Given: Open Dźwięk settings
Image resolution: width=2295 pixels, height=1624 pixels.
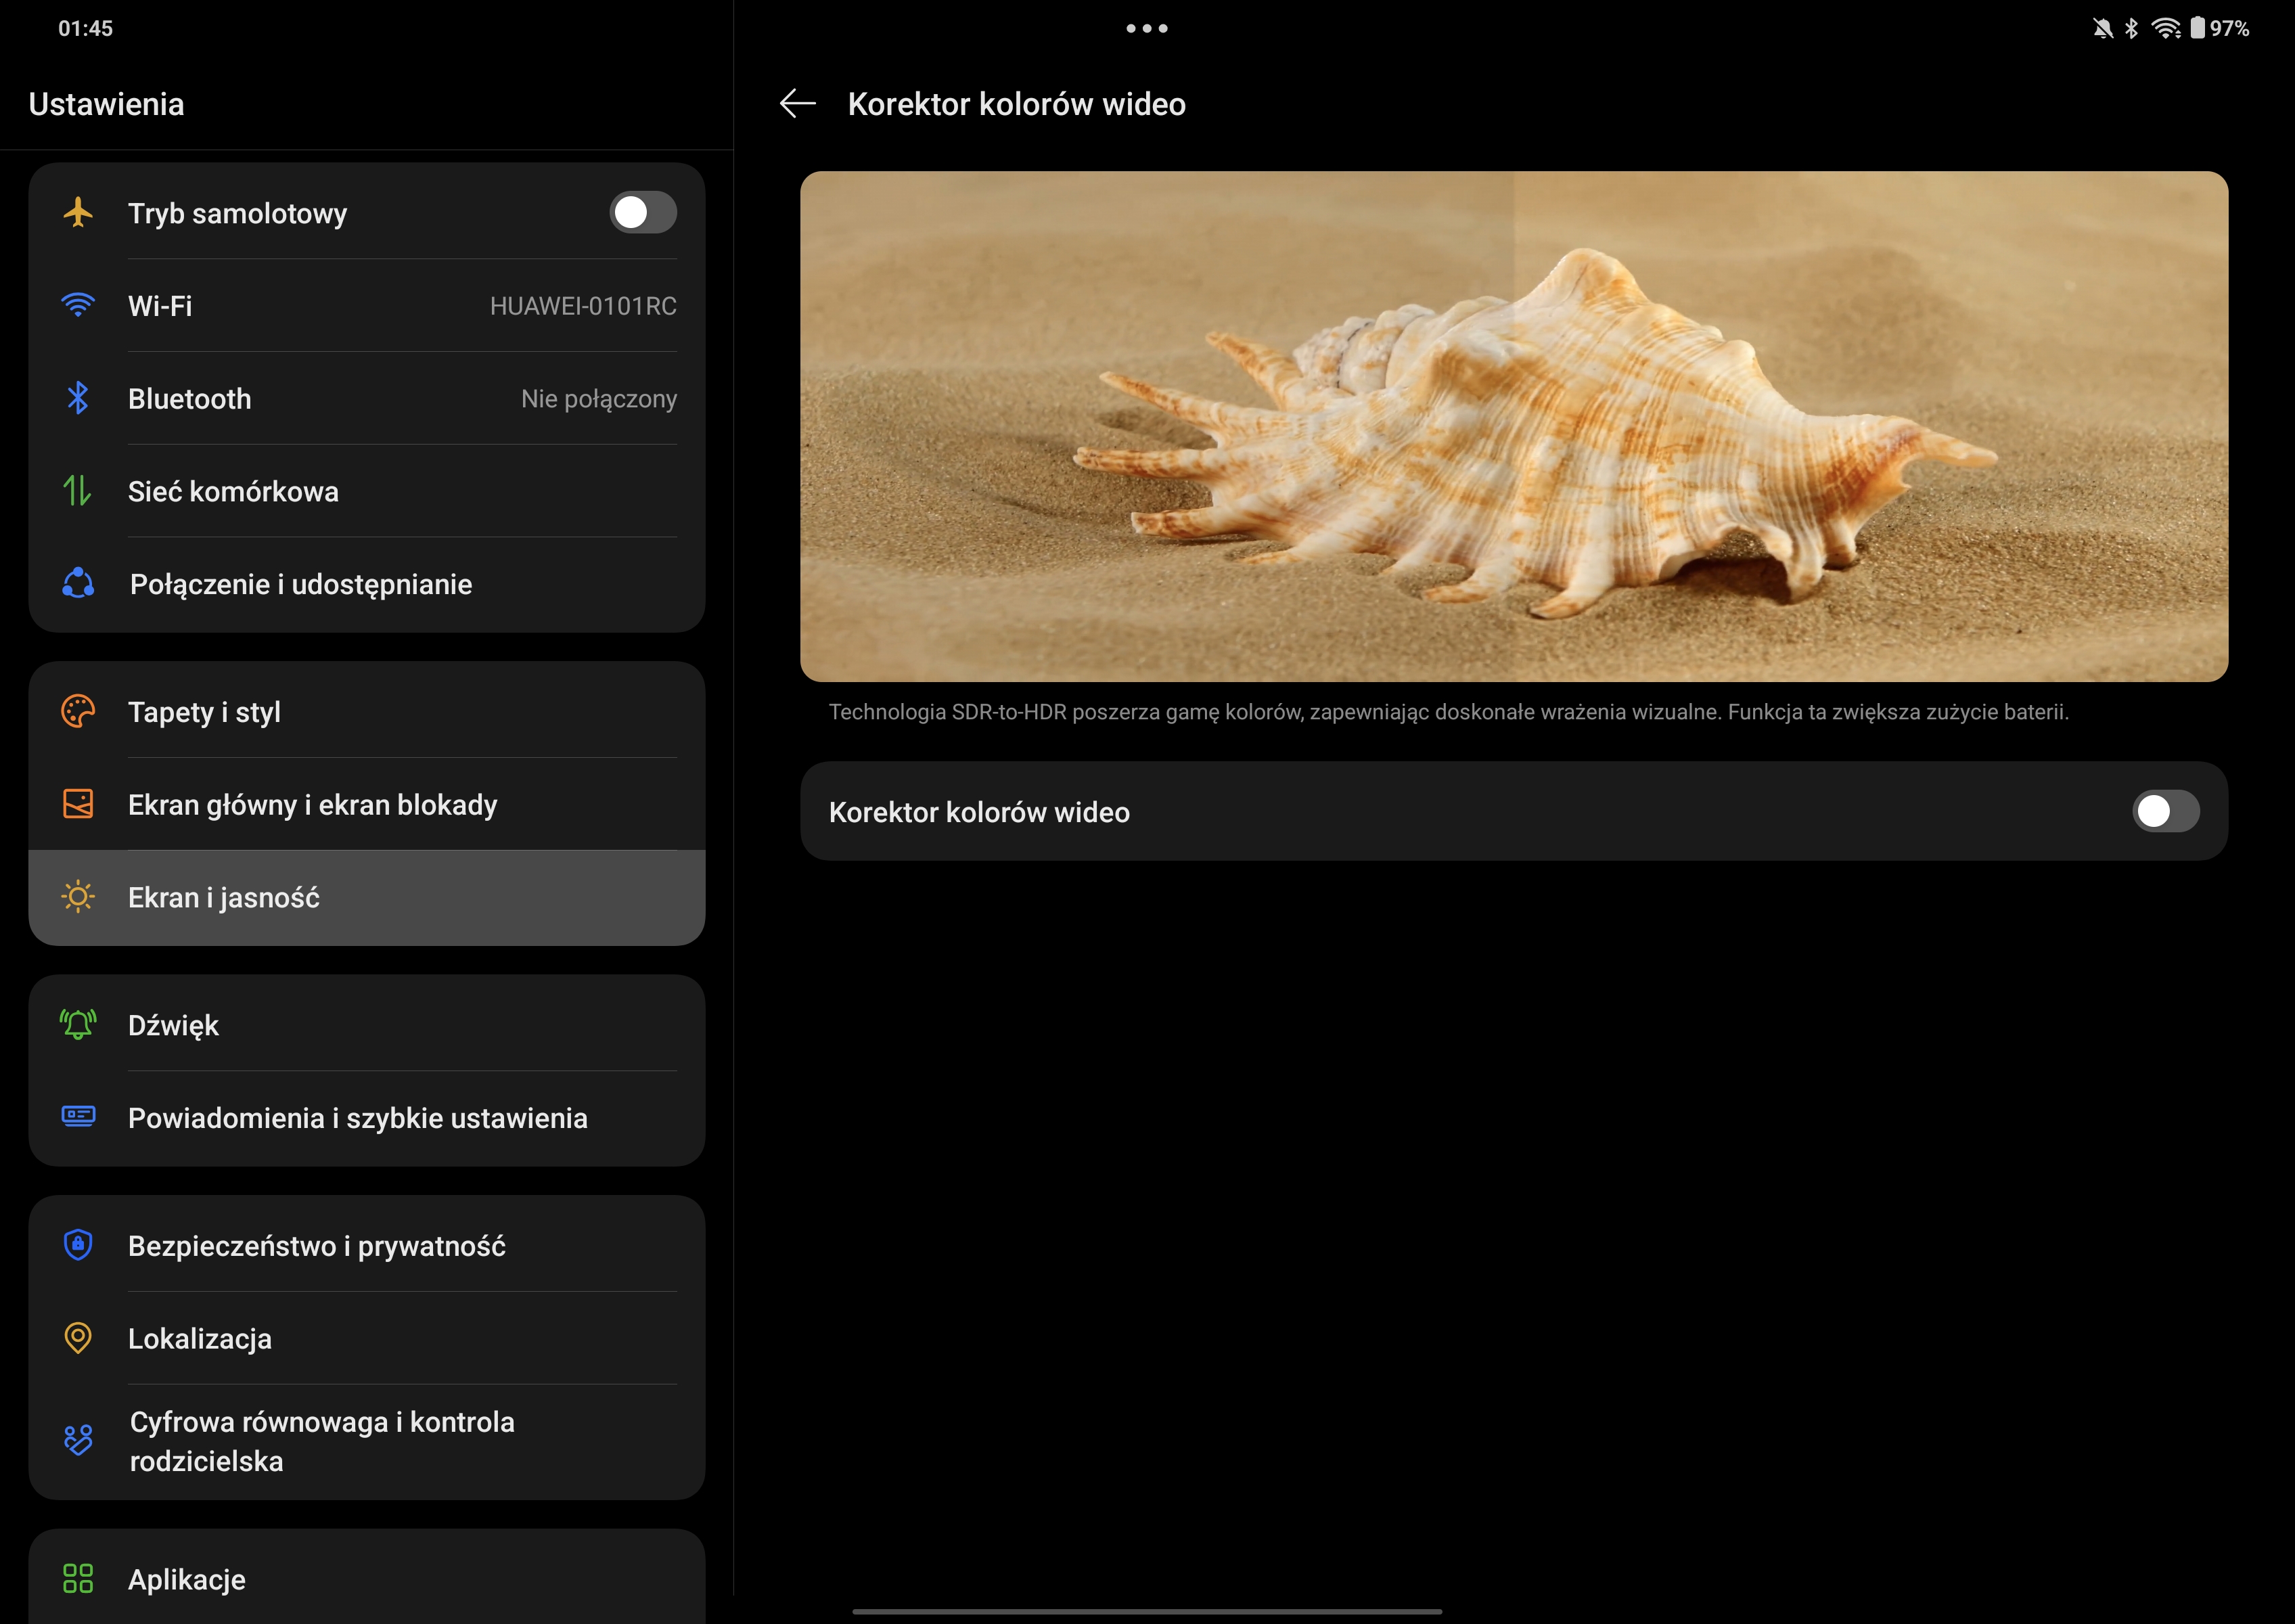Looking at the screenshot, I should click(x=367, y=1024).
